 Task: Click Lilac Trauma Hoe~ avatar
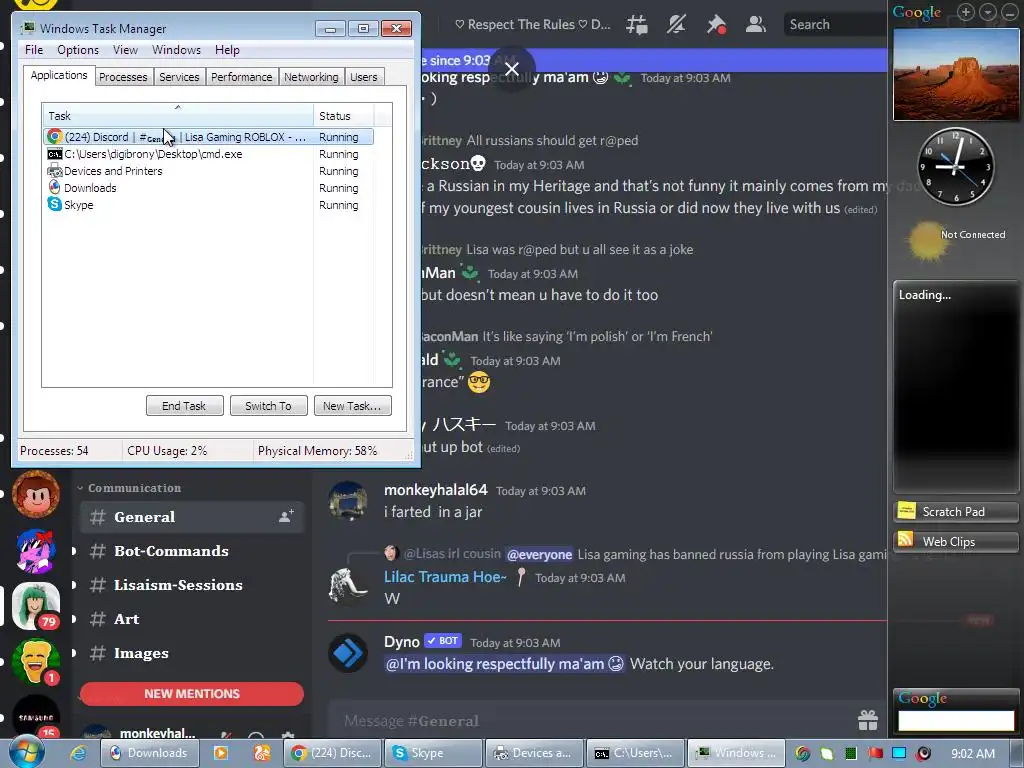point(347,584)
